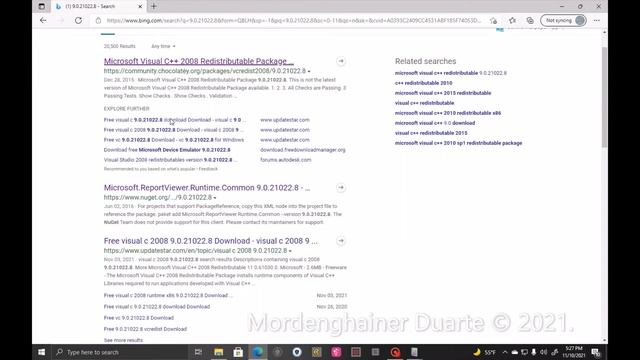This screenshot has width=640, height=360.
Task: Open Free 9.0.21022.8 vcredist Download sublink
Action: [x=145, y=329]
